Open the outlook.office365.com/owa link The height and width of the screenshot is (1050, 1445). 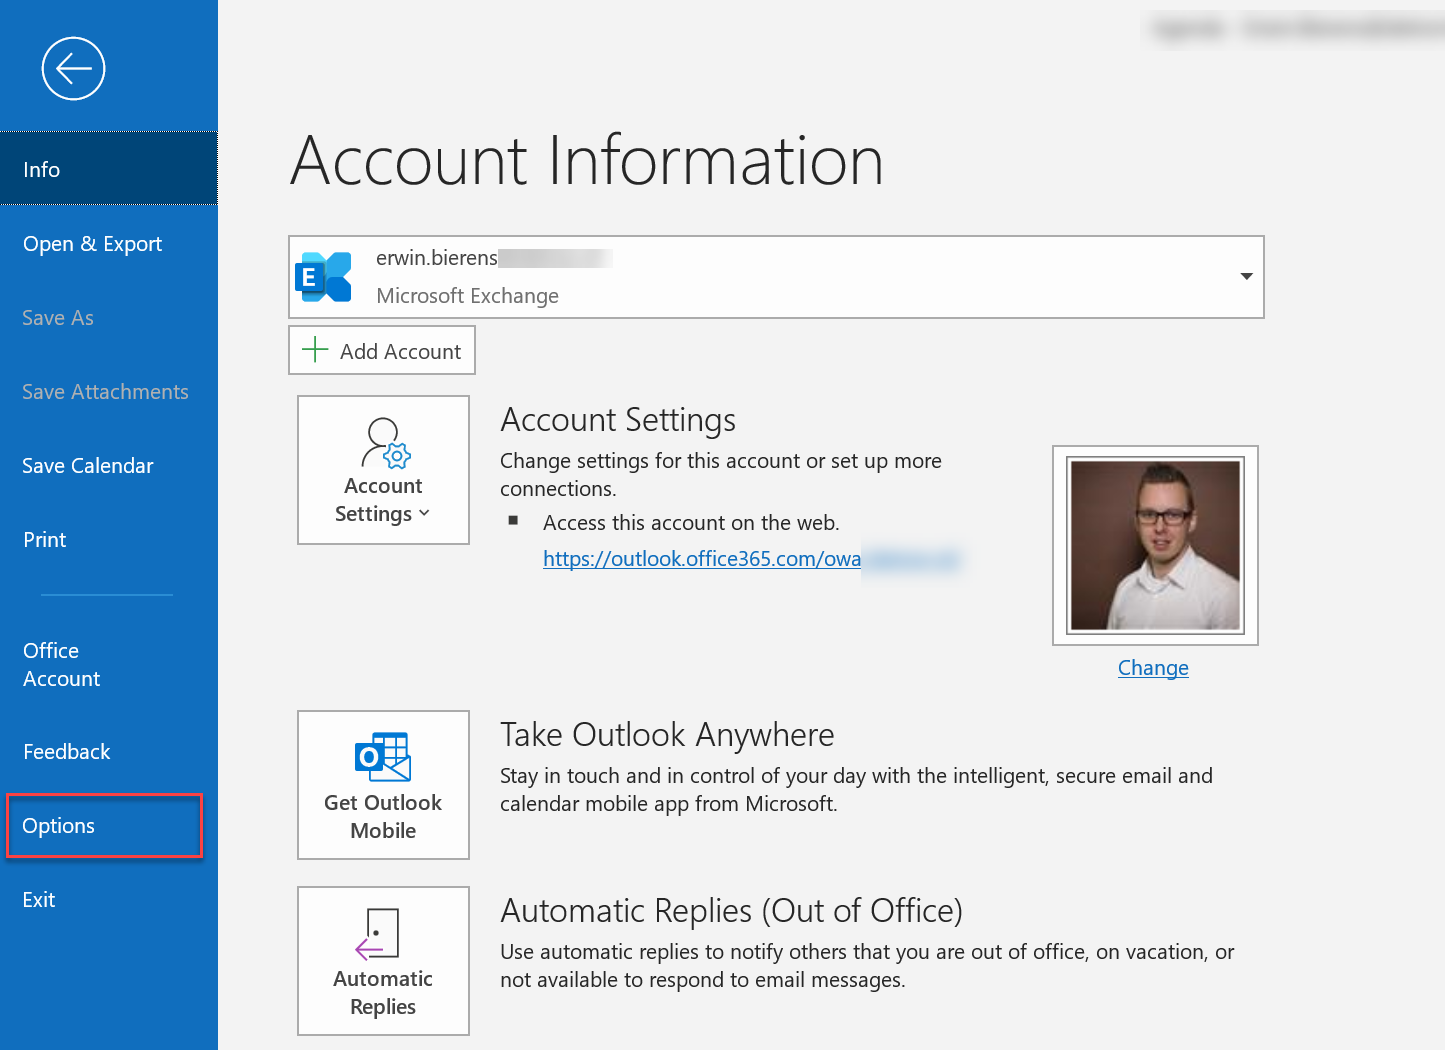702,558
